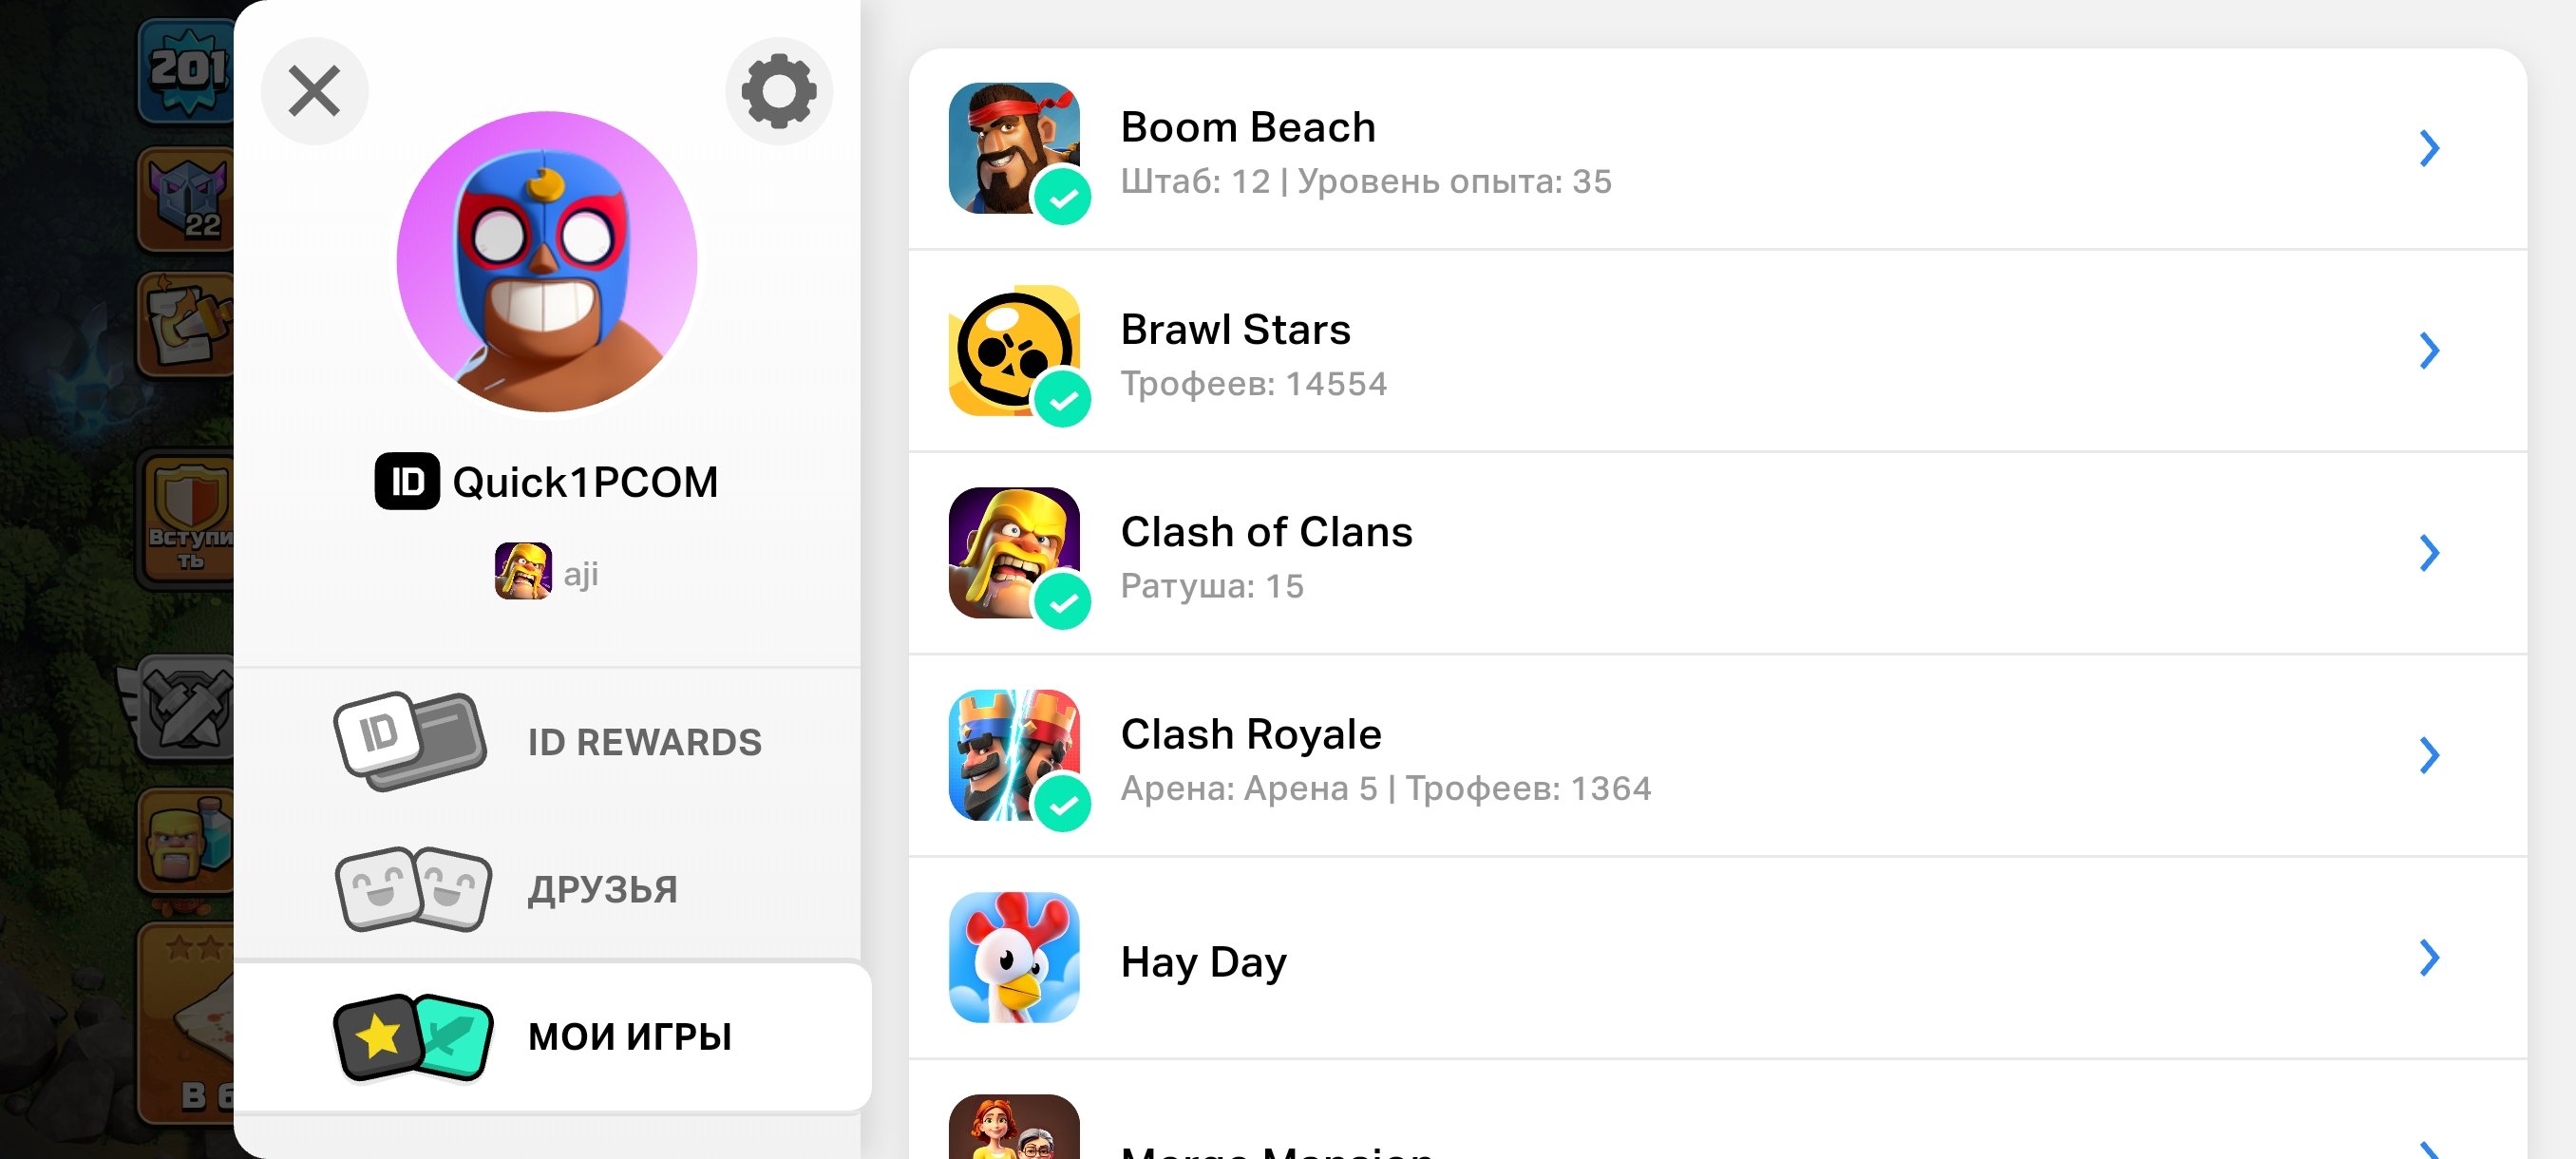Click the Hay Day chicken icon

coord(1013,957)
